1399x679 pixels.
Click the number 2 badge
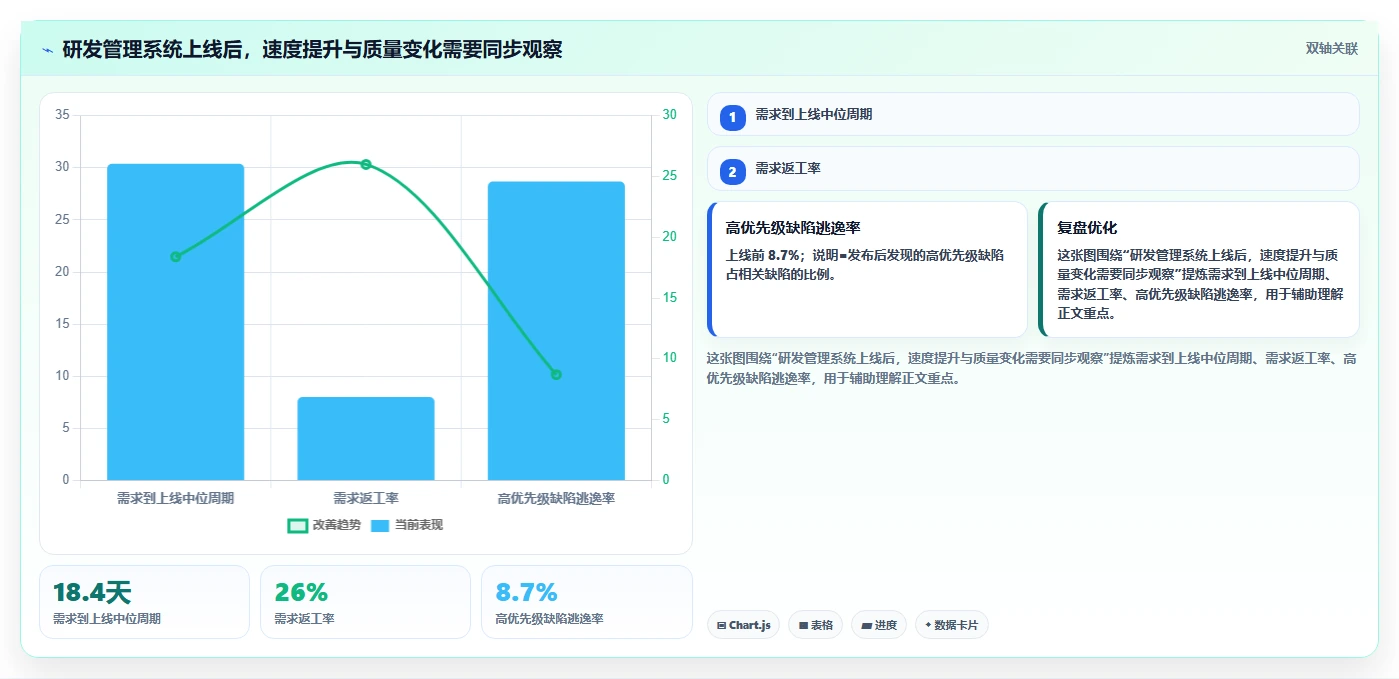coord(732,172)
